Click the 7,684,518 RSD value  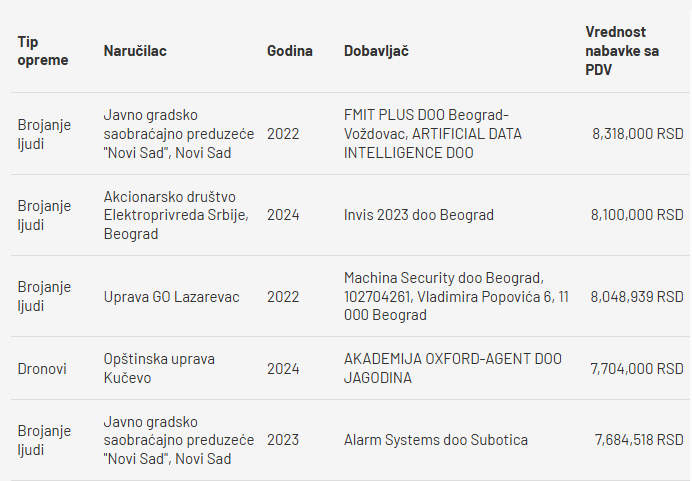pos(639,440)
